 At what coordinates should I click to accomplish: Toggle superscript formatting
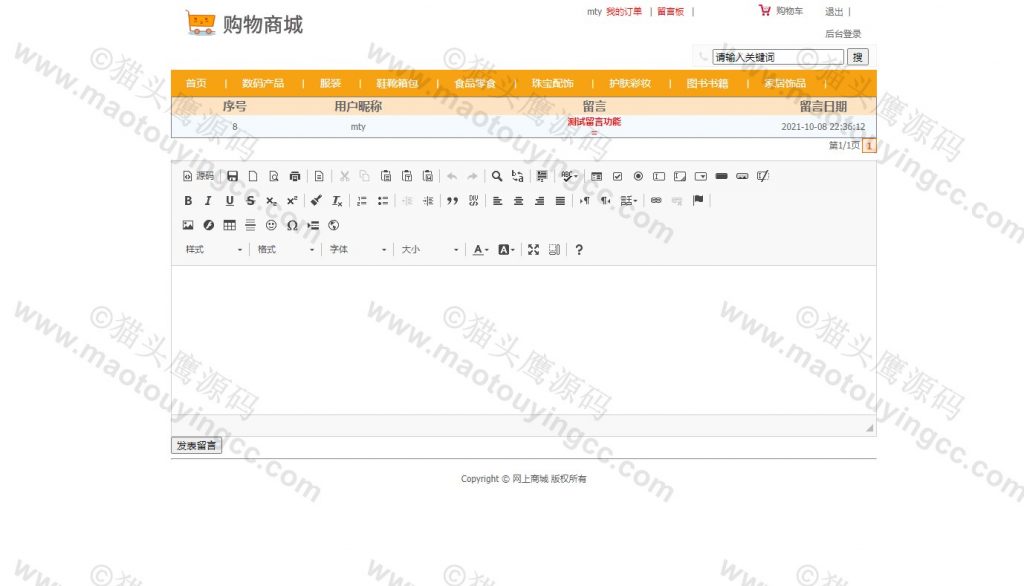(293, 201)
